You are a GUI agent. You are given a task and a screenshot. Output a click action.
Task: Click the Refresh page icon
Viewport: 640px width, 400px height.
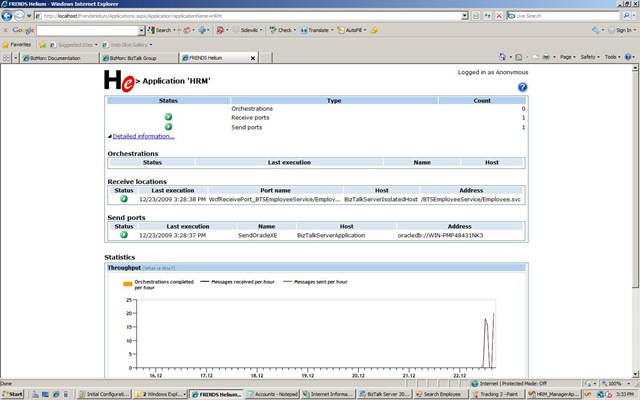coord(487,16)
